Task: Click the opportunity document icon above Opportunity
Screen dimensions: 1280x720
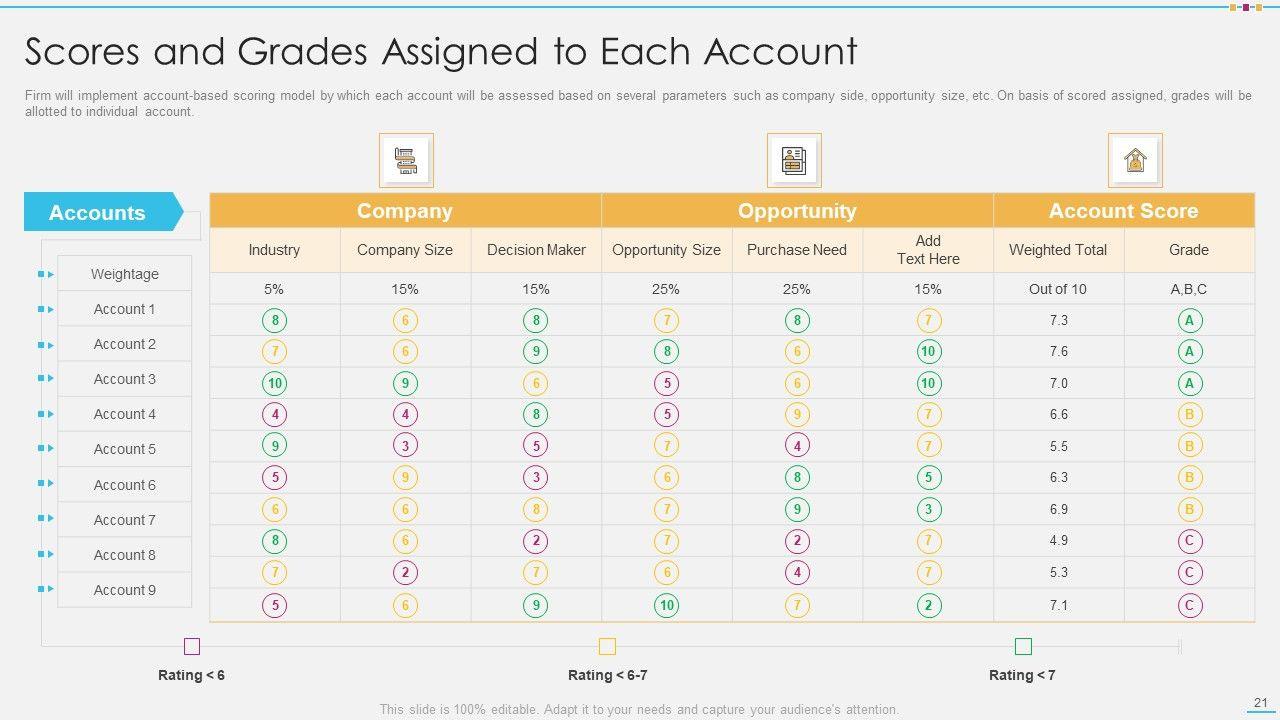Action: tap(794, 160)
